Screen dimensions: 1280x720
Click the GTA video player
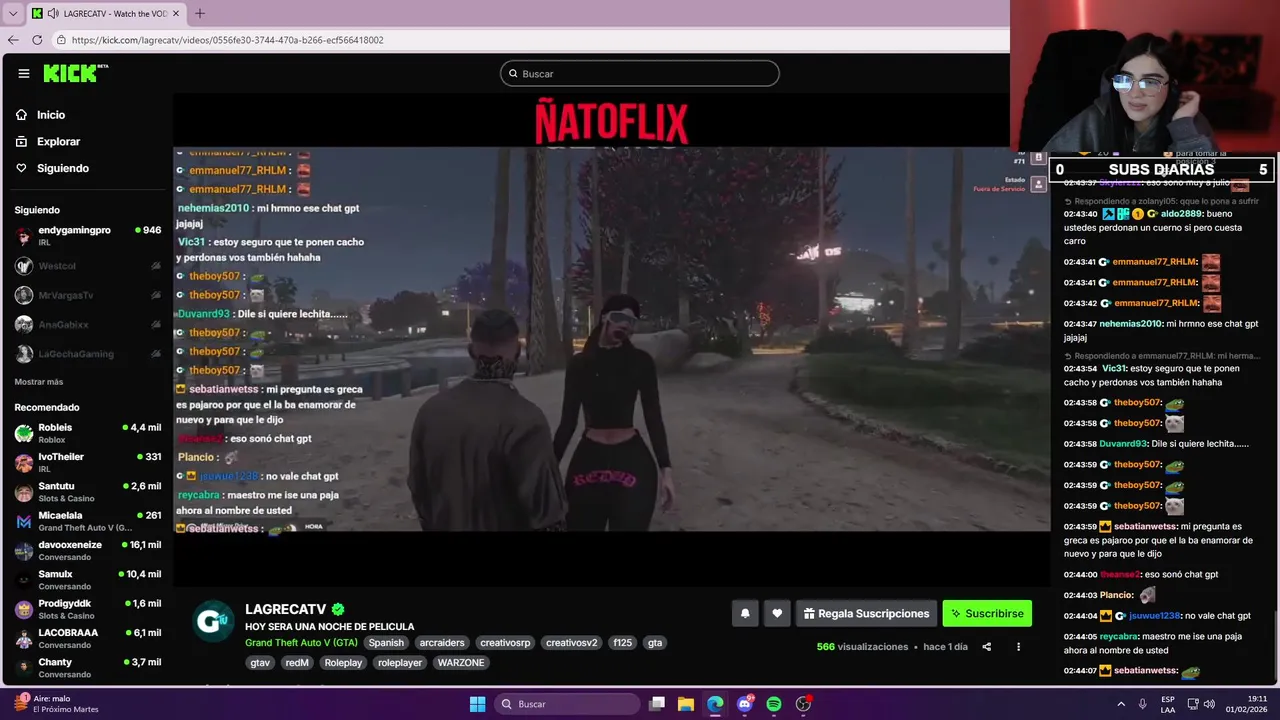click(611, 339)
